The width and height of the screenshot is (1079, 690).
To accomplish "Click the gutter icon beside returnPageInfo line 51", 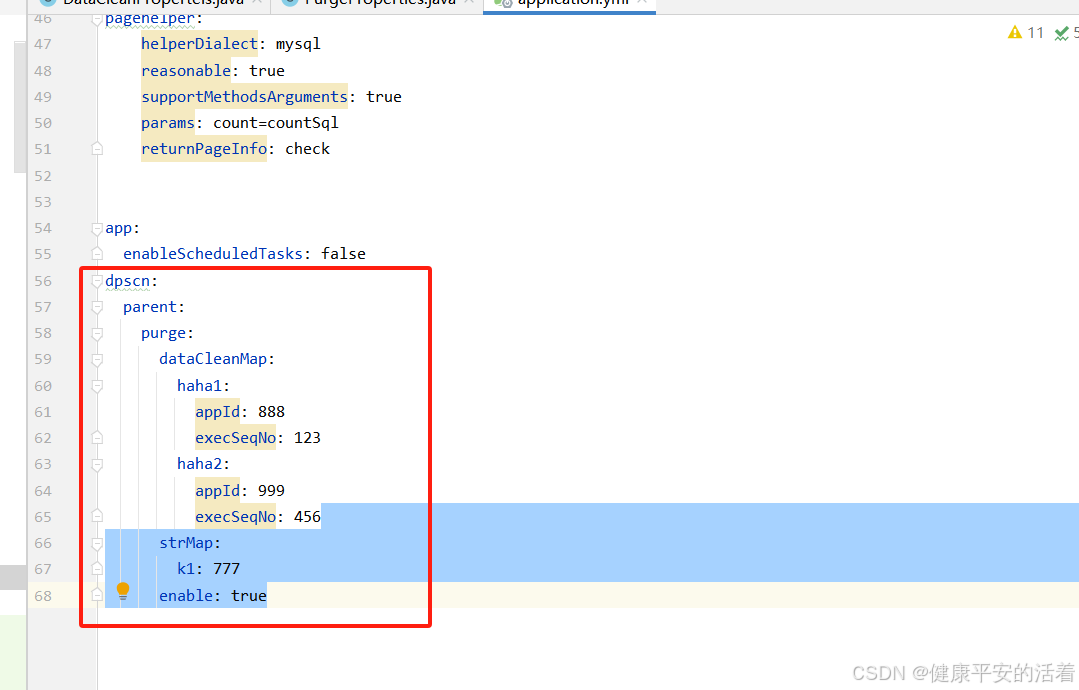I will 96,148.
